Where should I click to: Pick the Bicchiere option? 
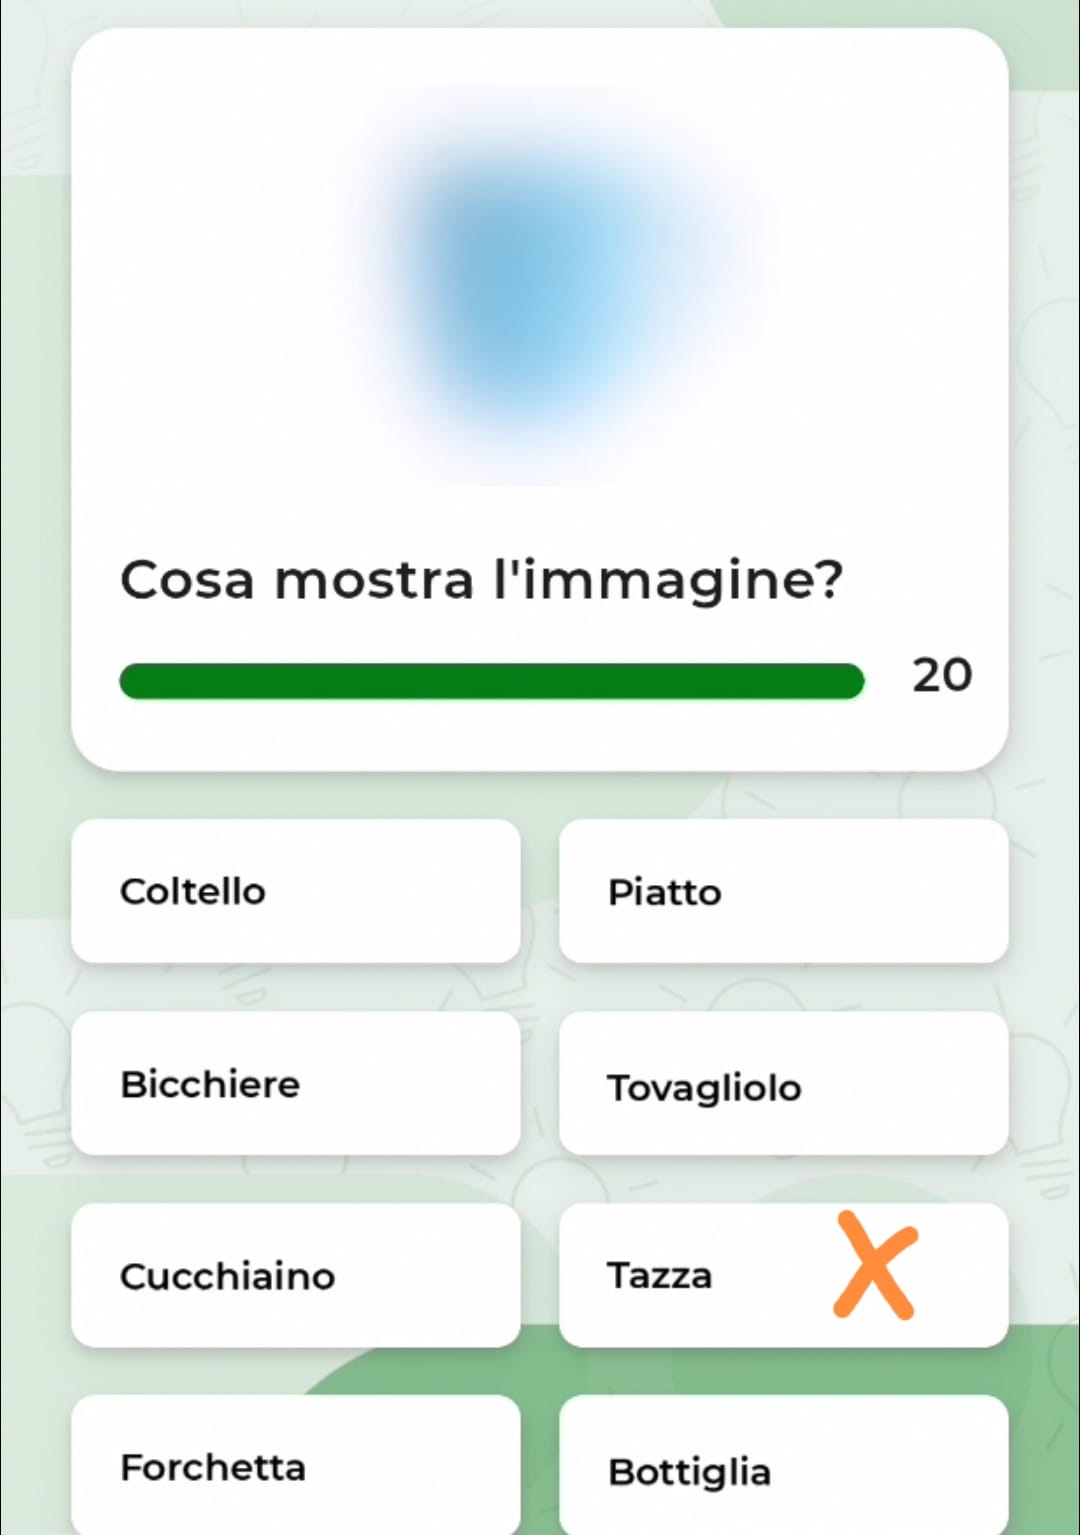(296, 1084)
